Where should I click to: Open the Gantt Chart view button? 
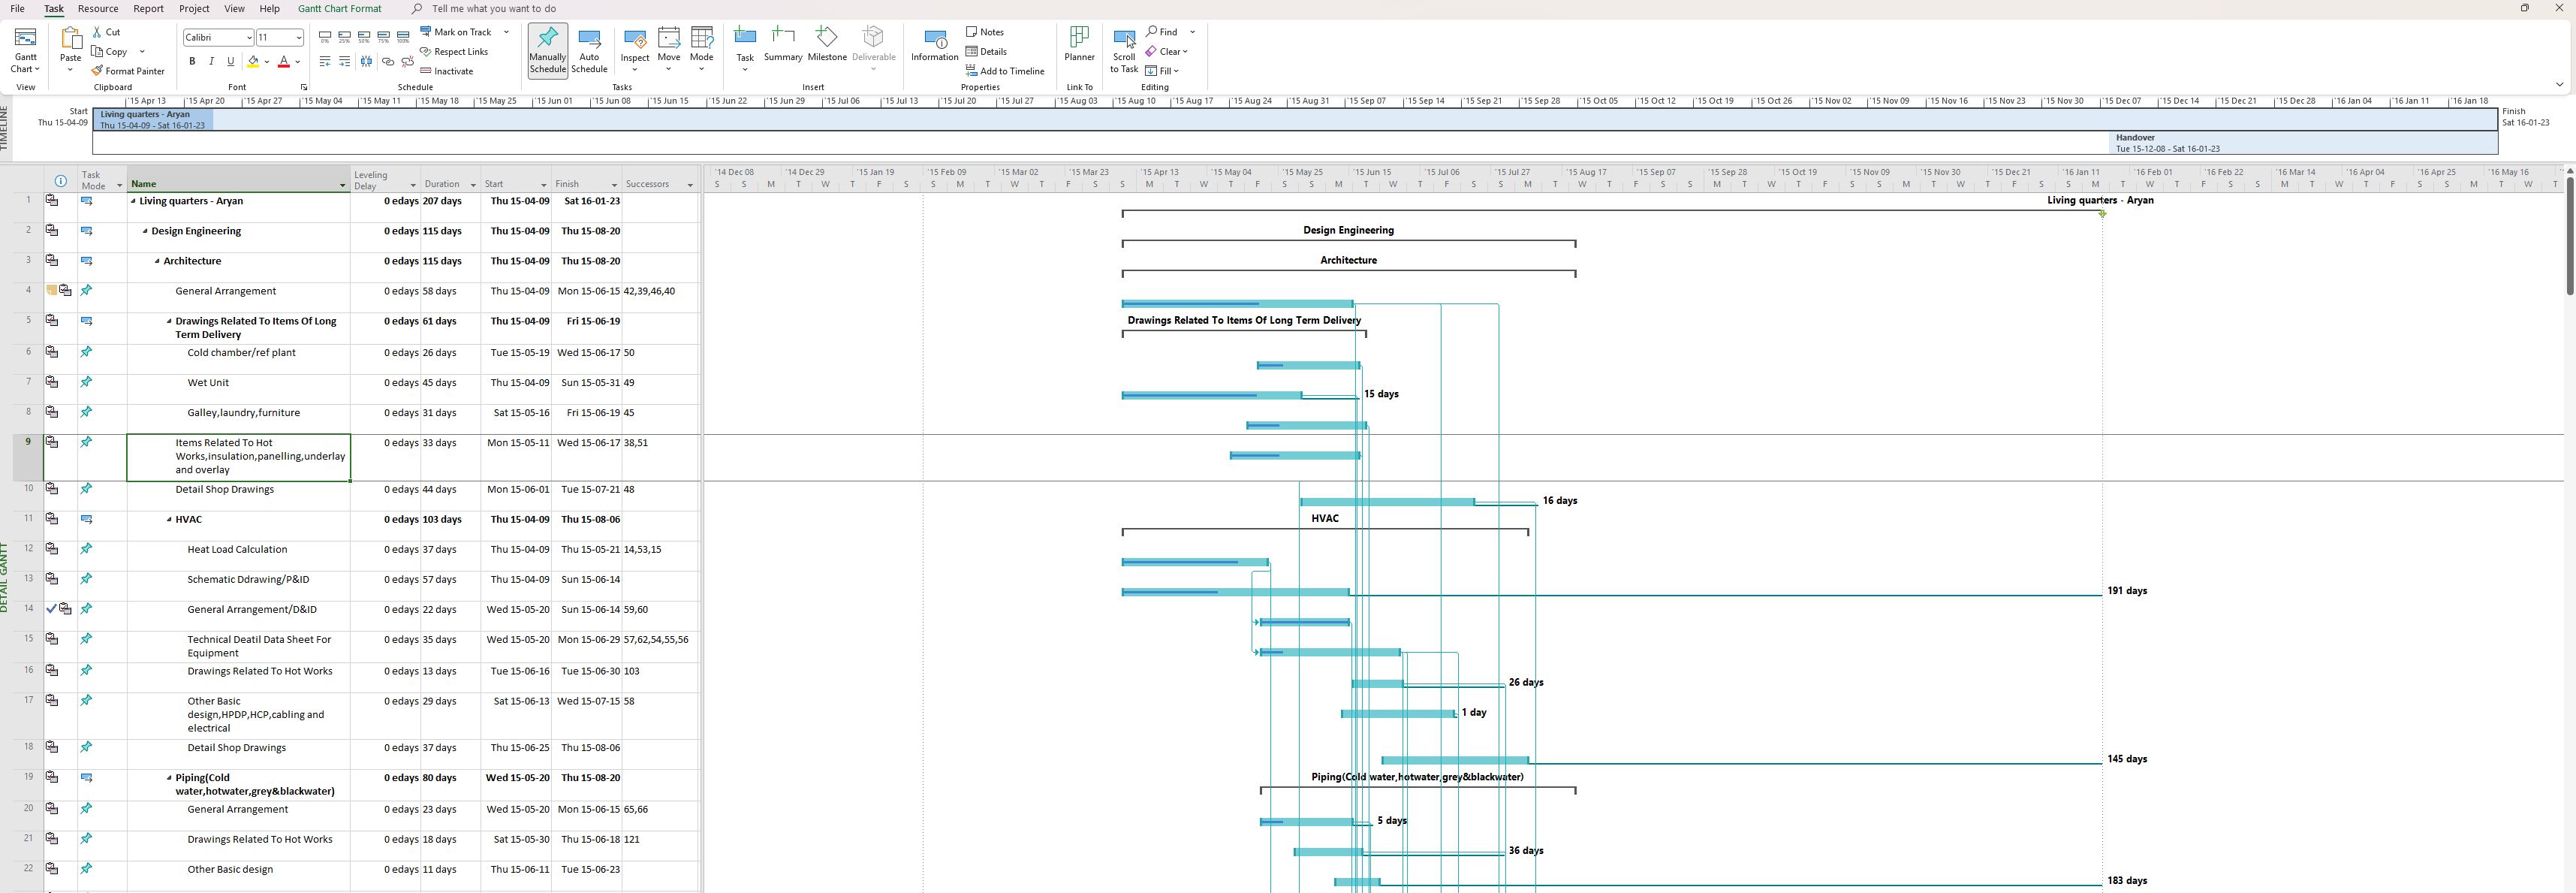(x=25, y=50)
